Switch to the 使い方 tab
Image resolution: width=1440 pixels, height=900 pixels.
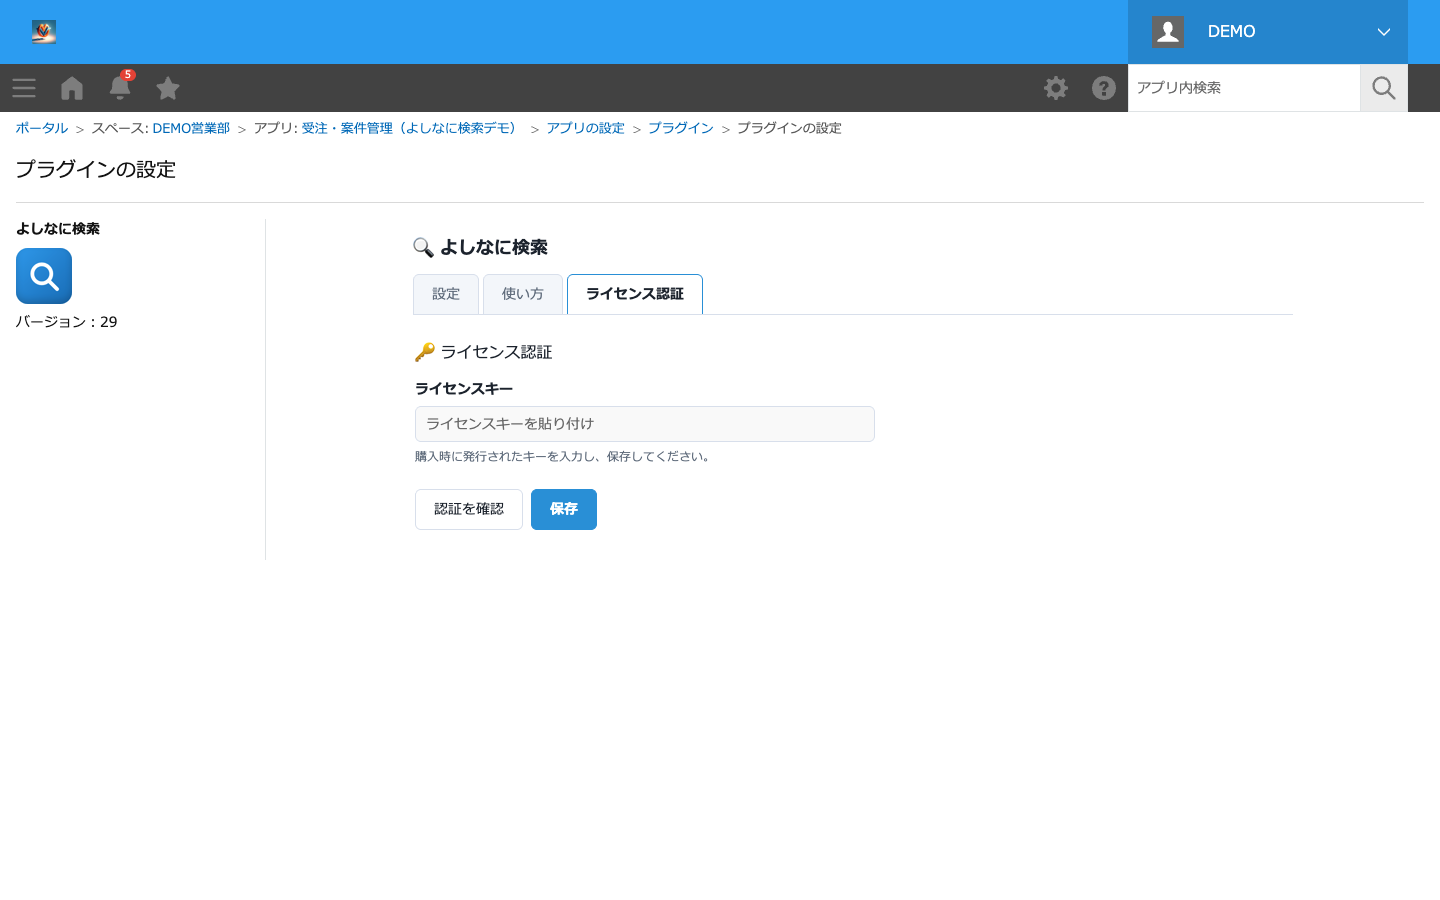coord(523,294)
